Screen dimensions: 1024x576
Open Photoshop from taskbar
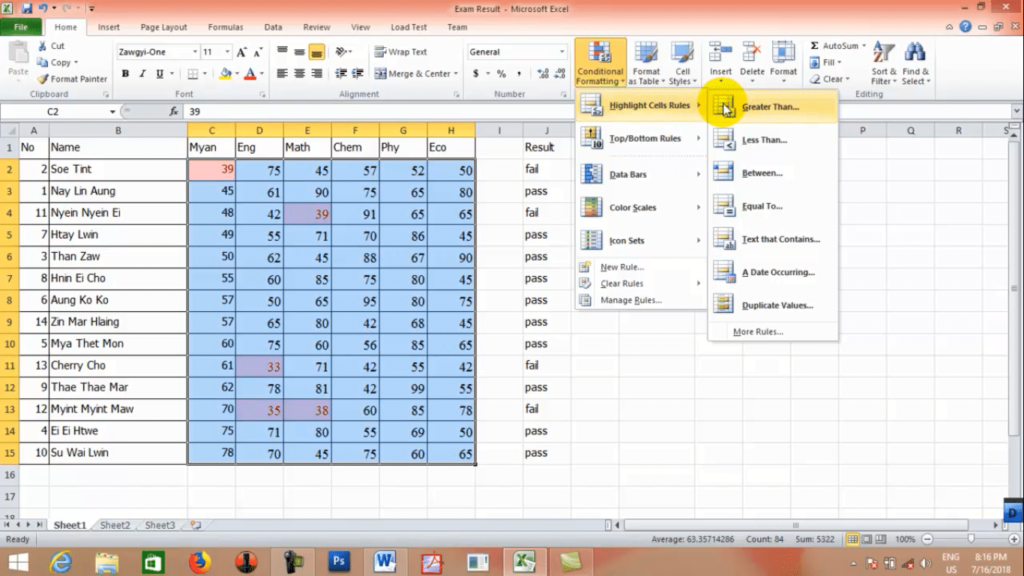pyautogui.click(x=338, y=561)
